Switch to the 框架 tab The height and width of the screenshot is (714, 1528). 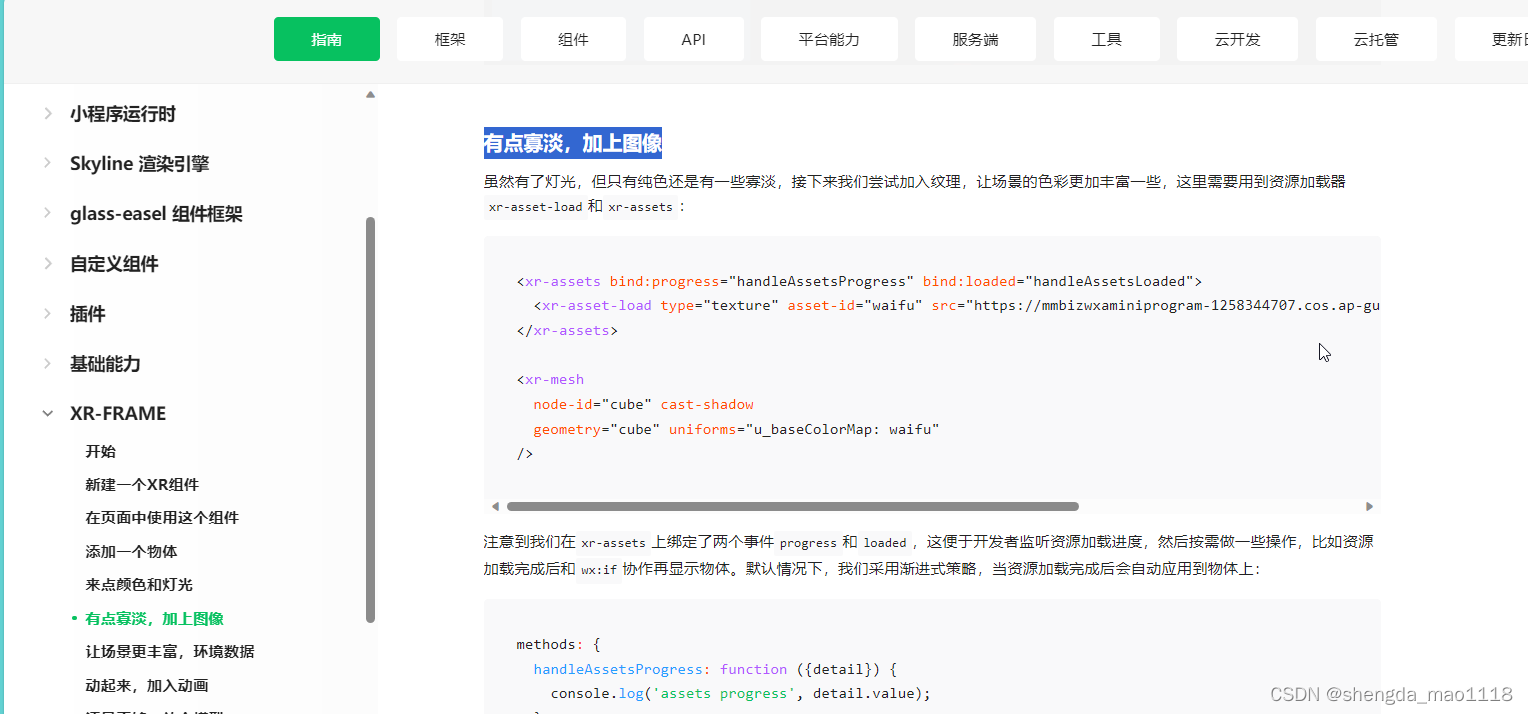coord(449,38)
